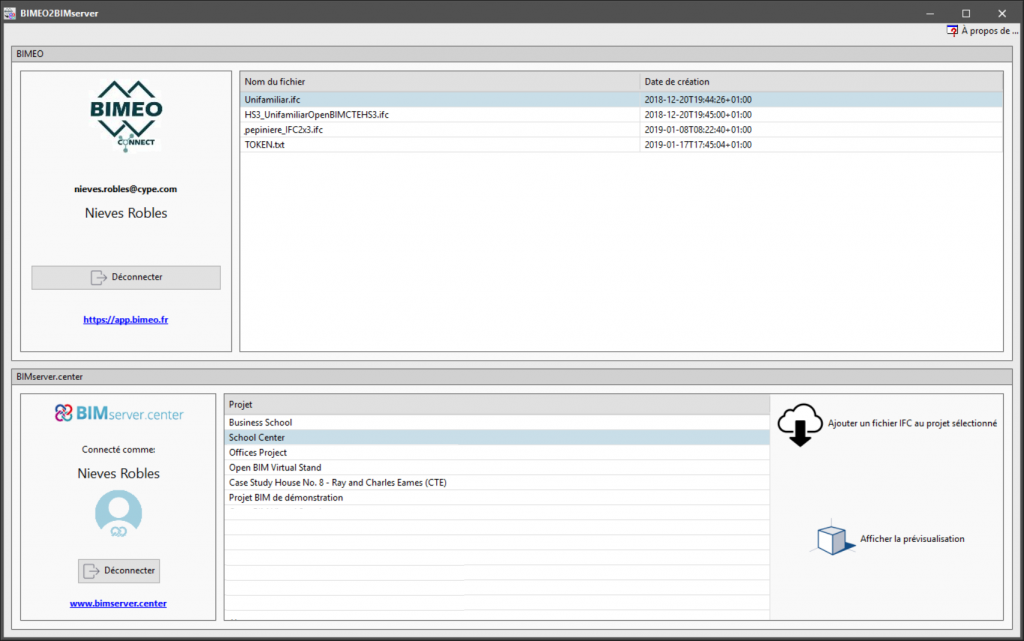The height and width of the screenshot is (641, 1024).
Task: Select the Open BIM Virtual Stand project
Action: point(497,467)
